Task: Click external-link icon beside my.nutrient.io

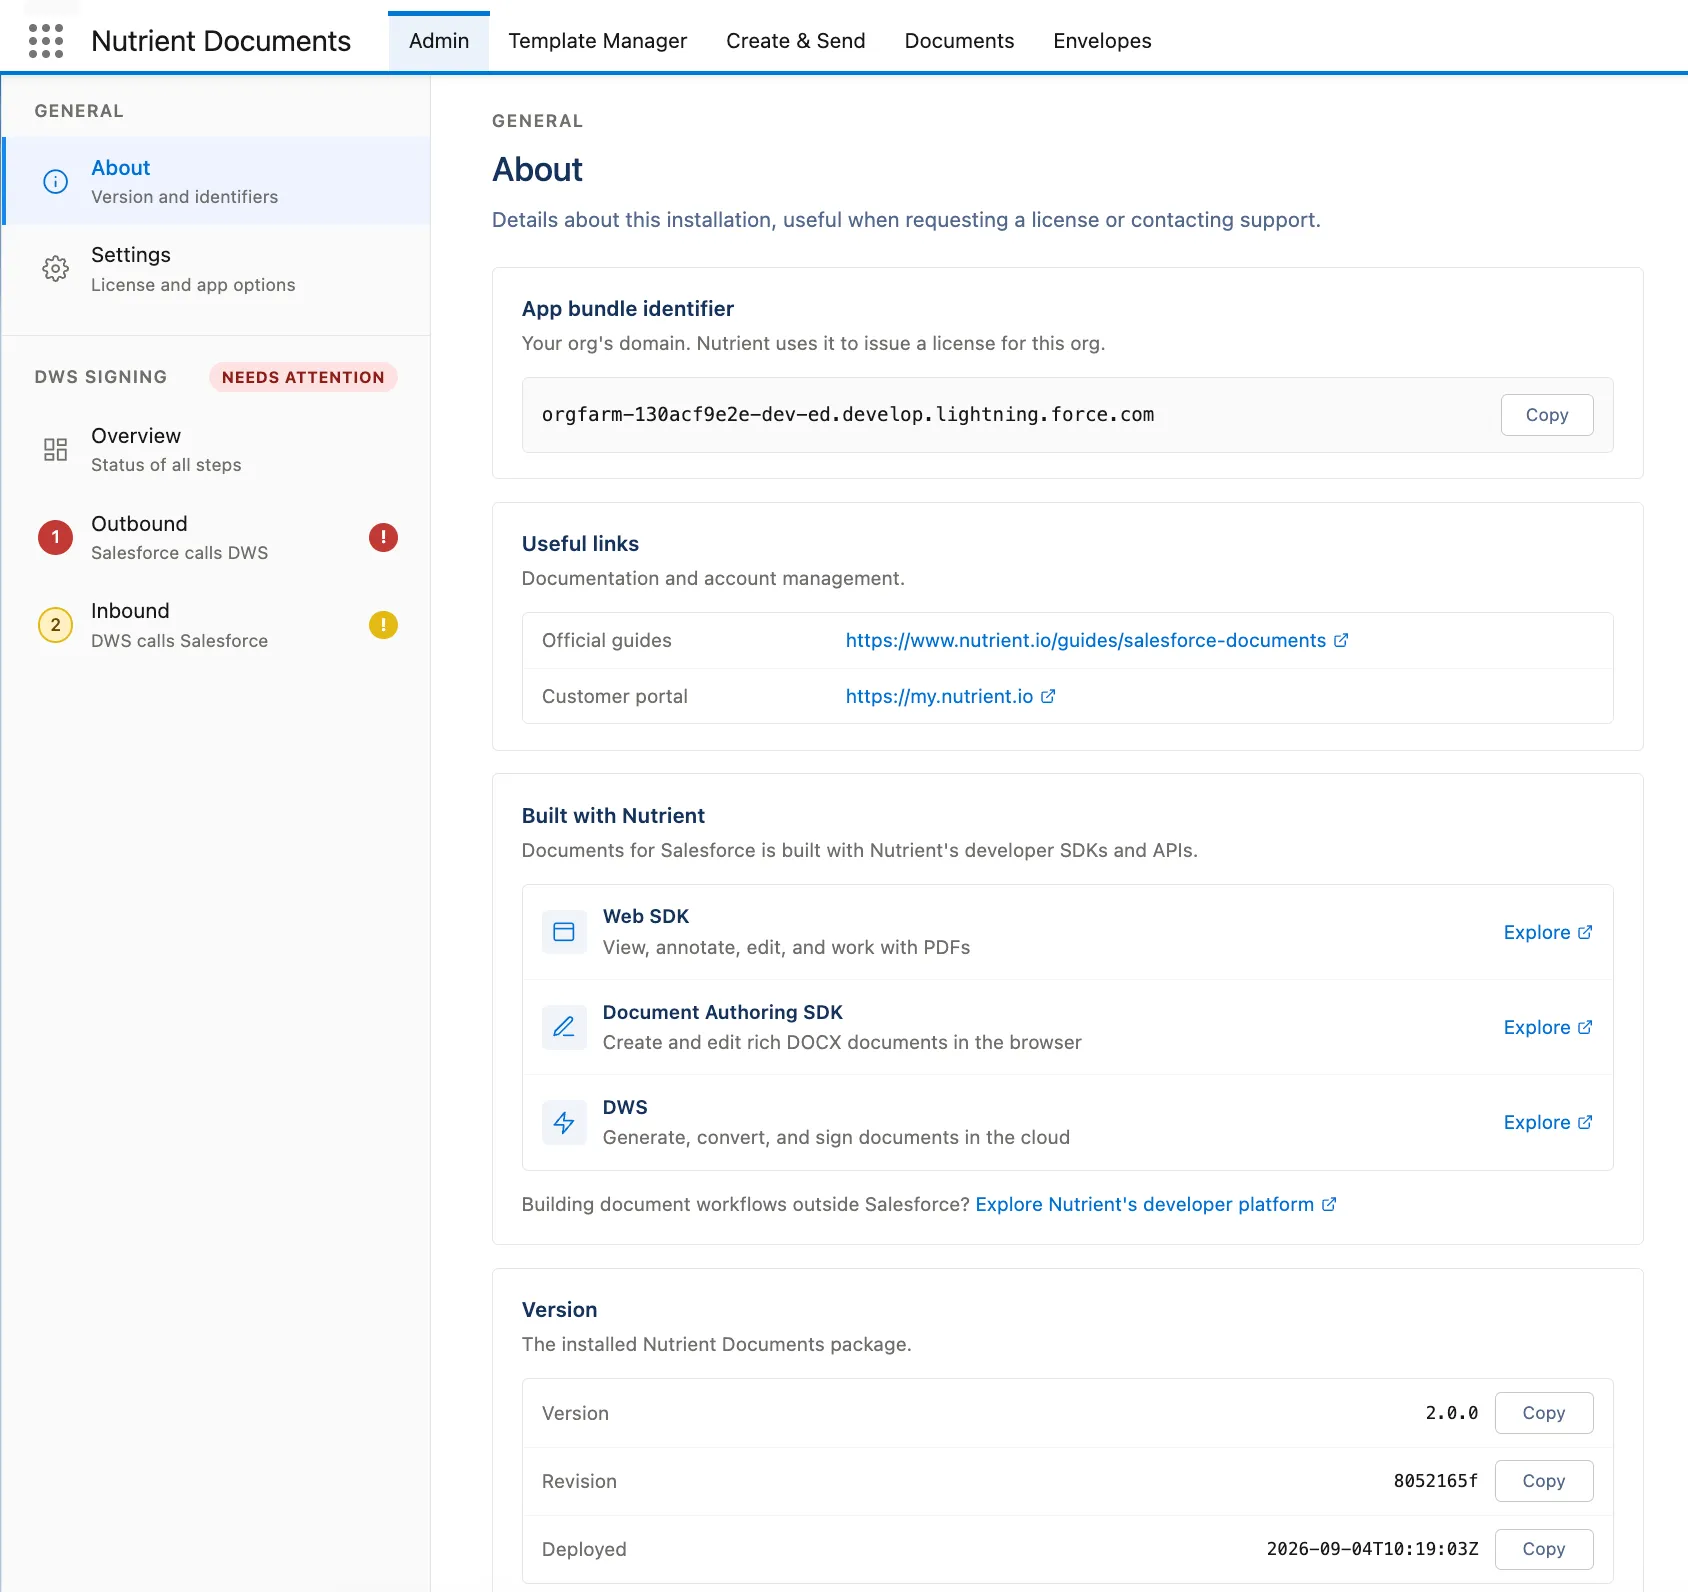Action: [x=1048, y=696]
